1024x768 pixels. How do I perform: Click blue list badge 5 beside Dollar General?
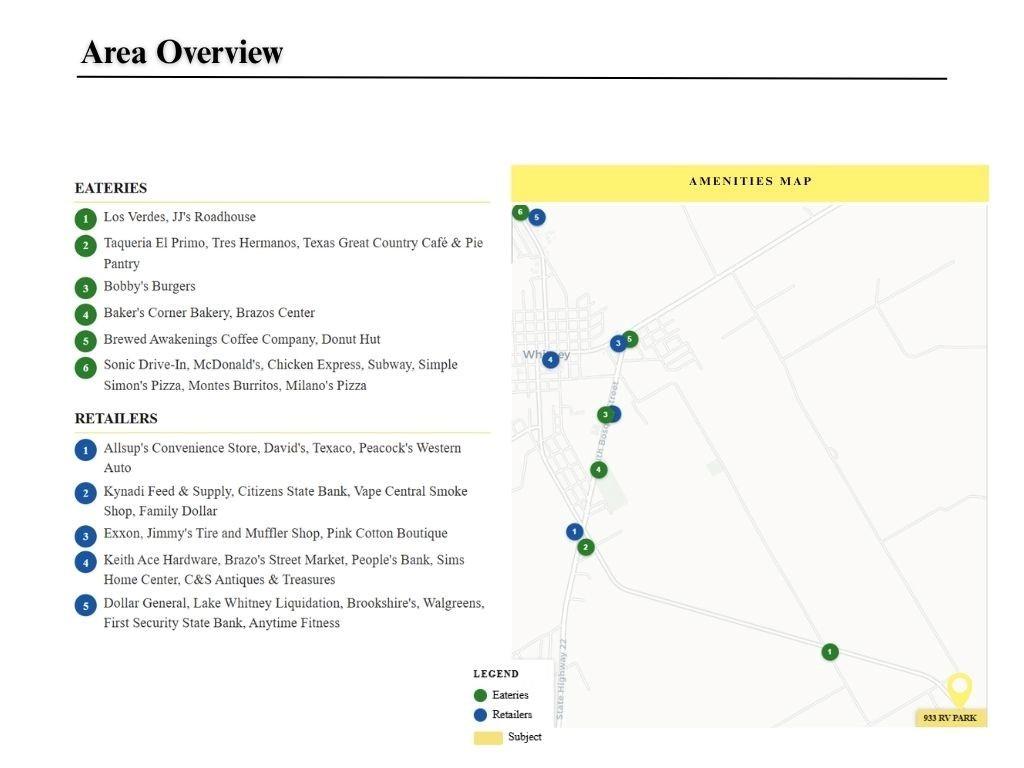click(x=86, y=605)
